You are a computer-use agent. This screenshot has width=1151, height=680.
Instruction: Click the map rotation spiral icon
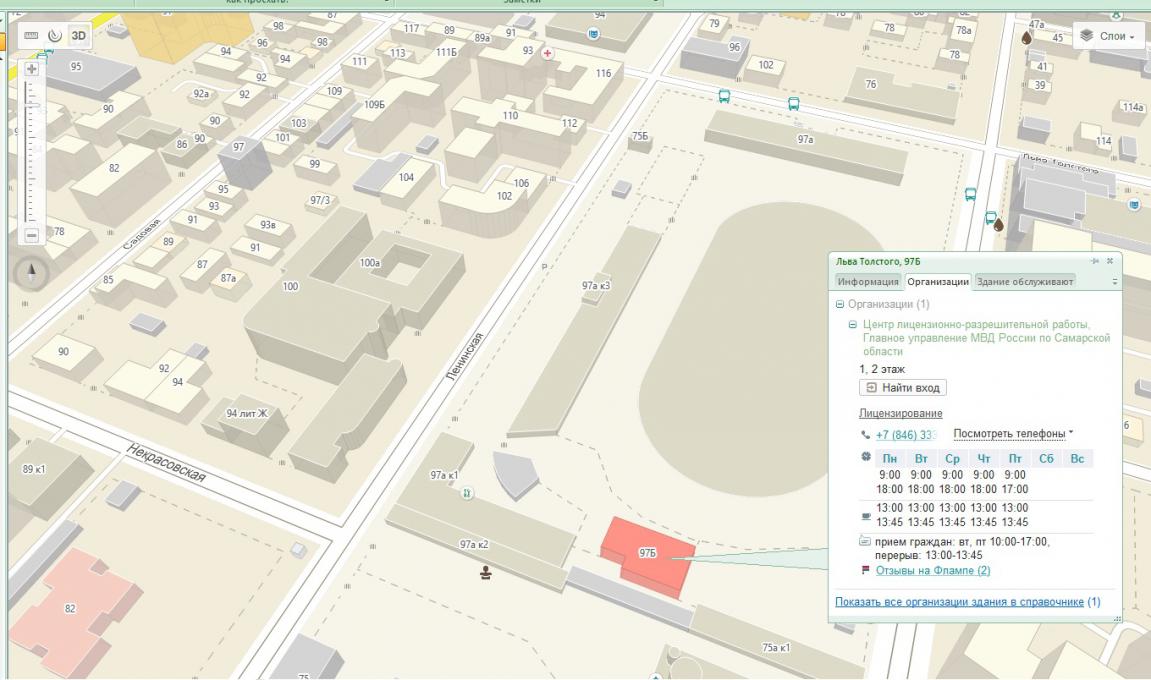pos(53,35)
